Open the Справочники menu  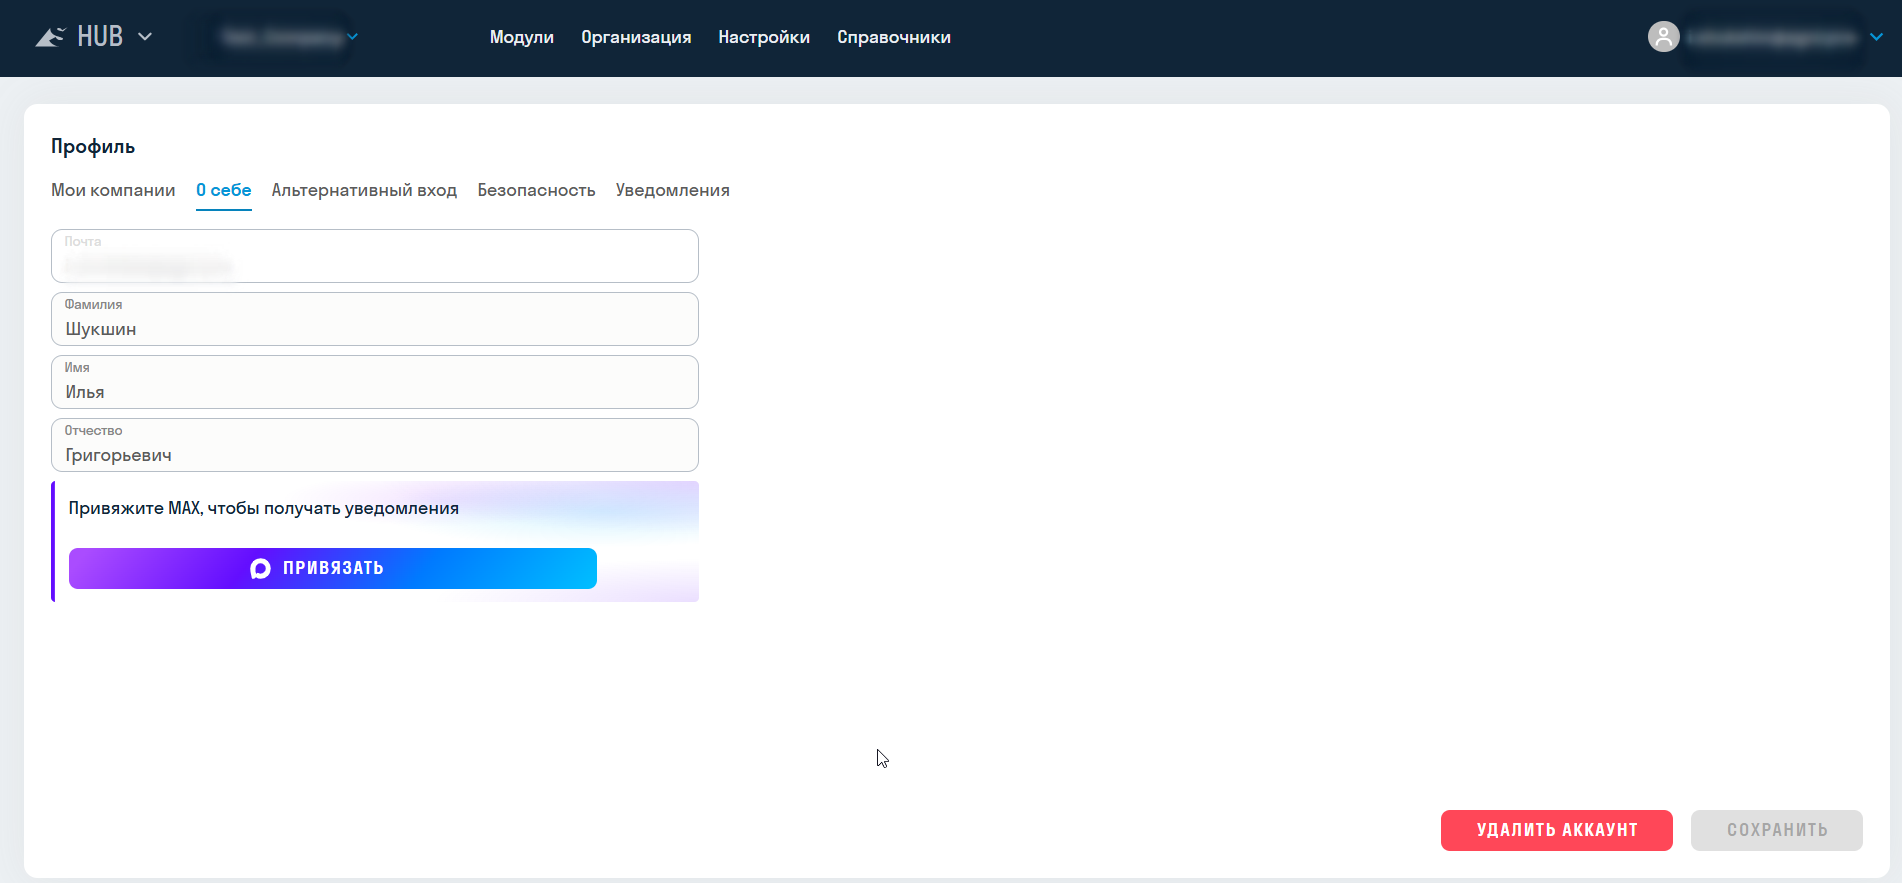tap(894, 37)
